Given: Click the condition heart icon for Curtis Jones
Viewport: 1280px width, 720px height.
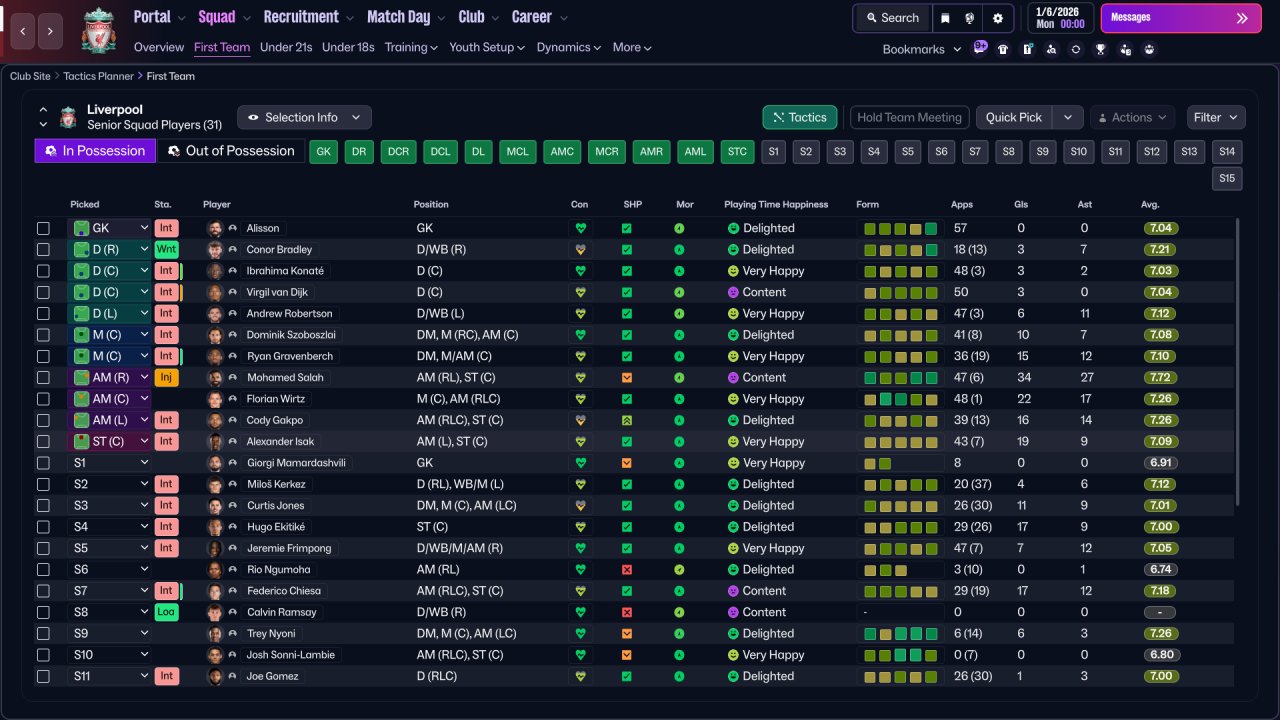Looking at the screenshot, I should coord(580,506).
